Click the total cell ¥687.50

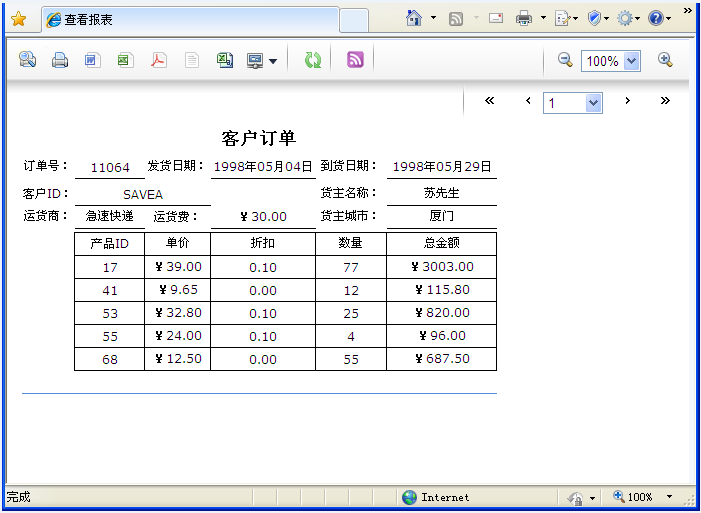[x=442, y=359]
